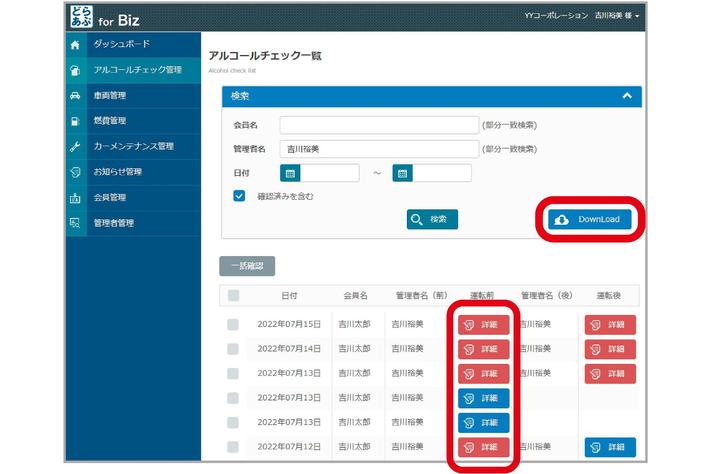Open the start date calendar icon
The width and height of the screenshot is (710, 474).
(291, 173)
